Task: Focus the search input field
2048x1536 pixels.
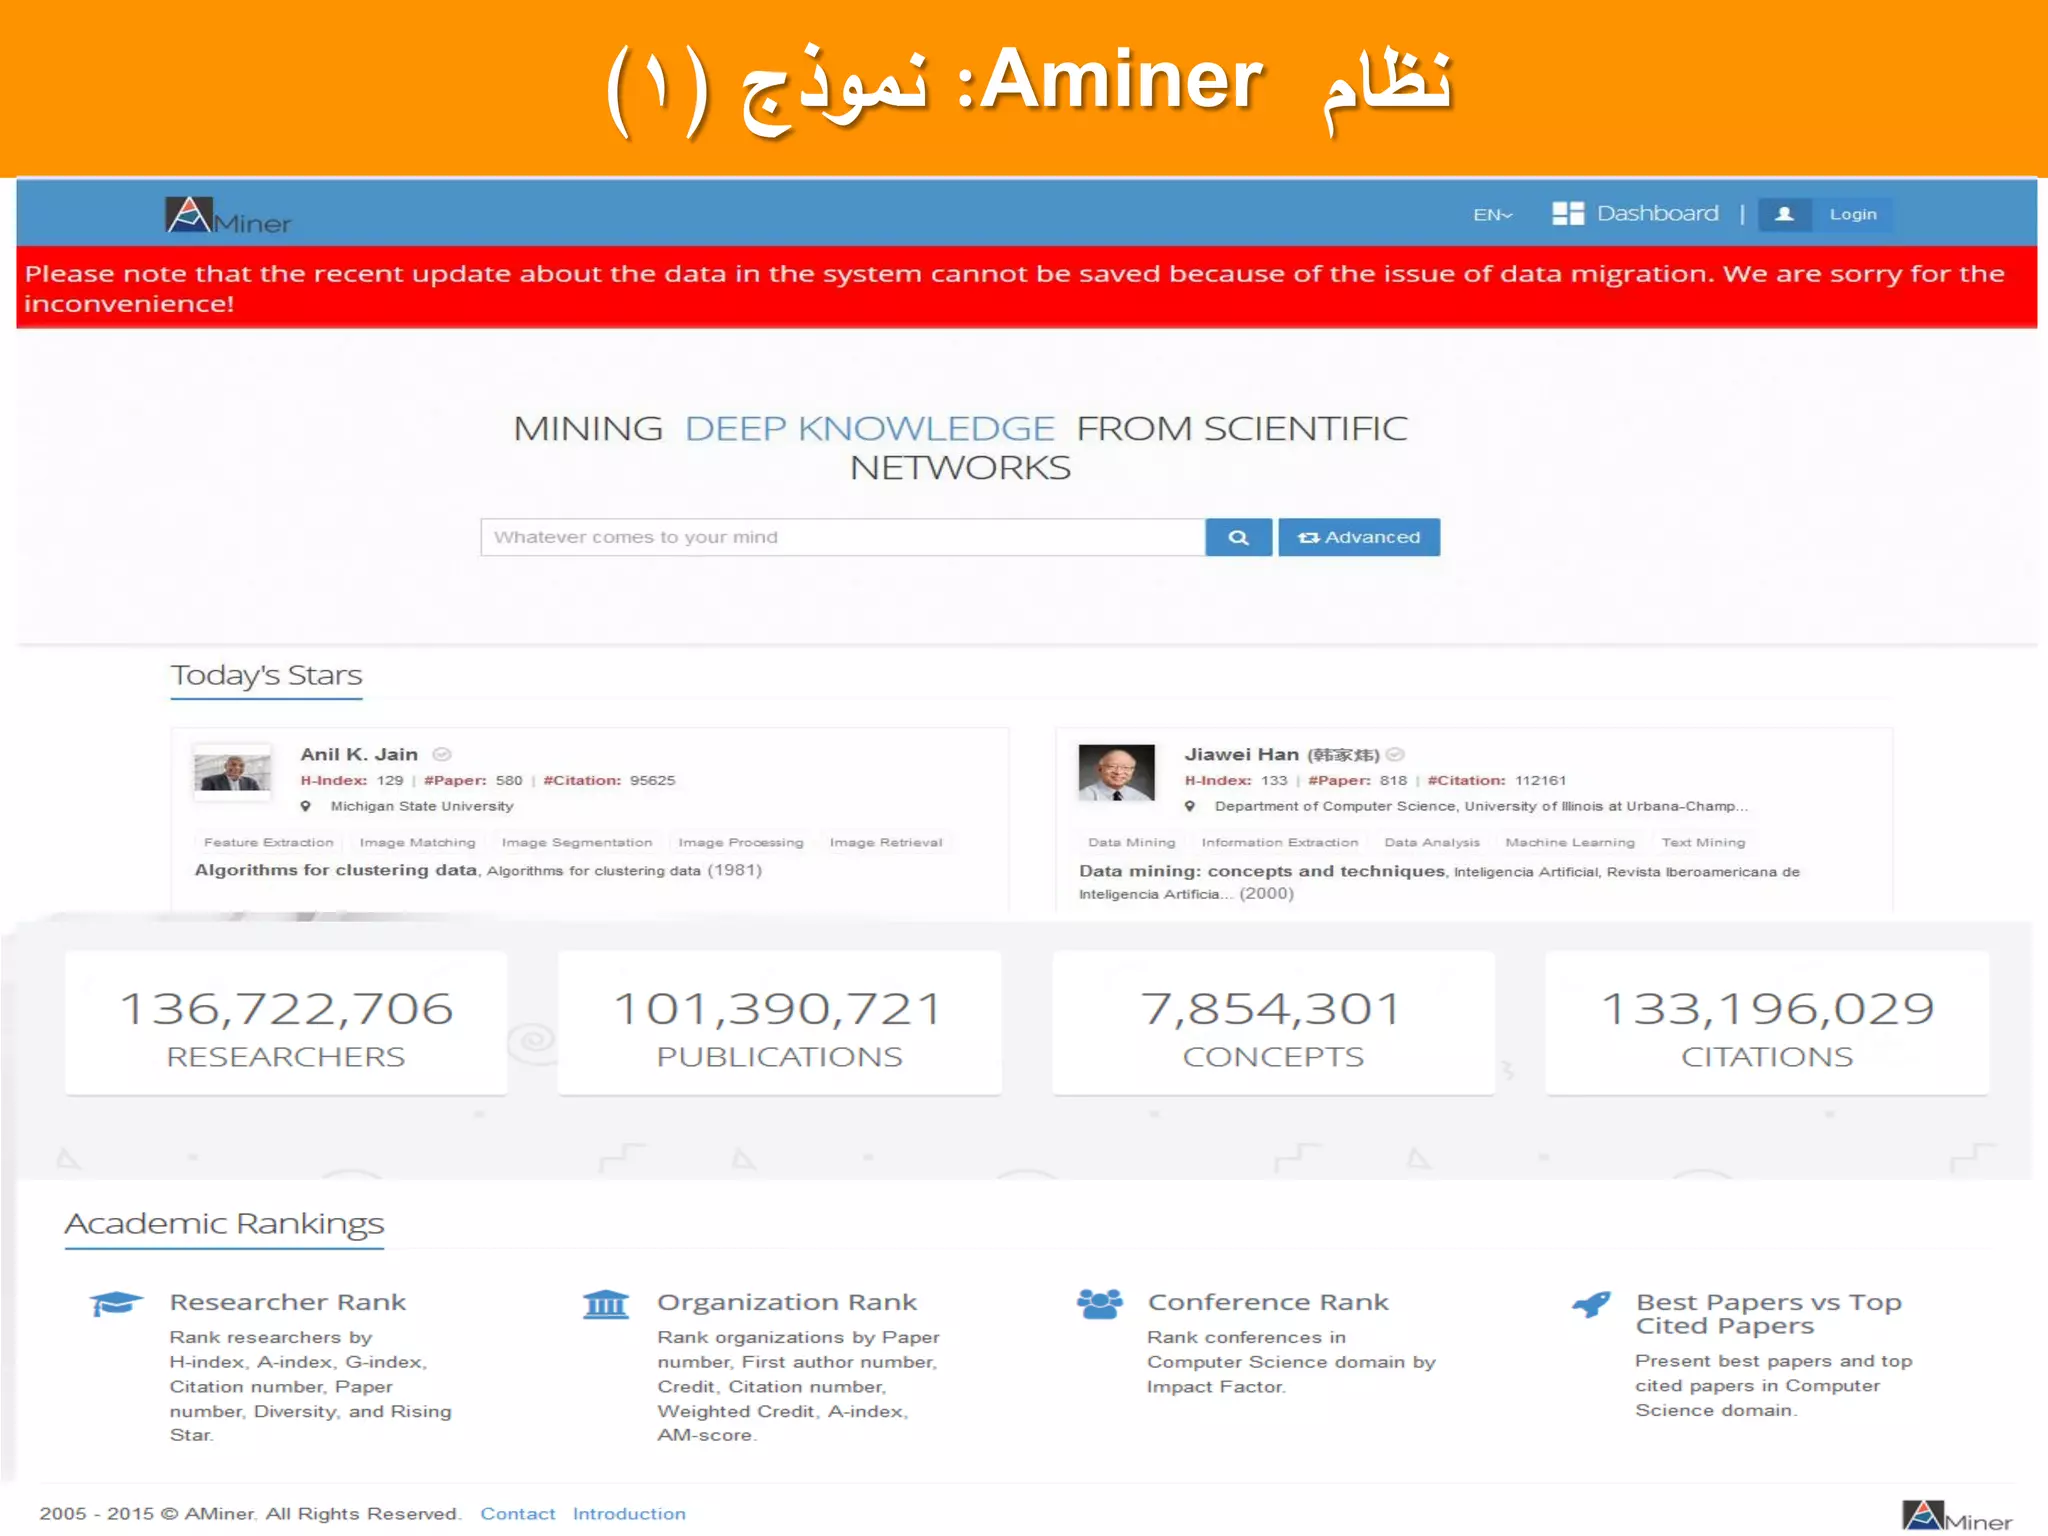Action: [x=842, y=537]
